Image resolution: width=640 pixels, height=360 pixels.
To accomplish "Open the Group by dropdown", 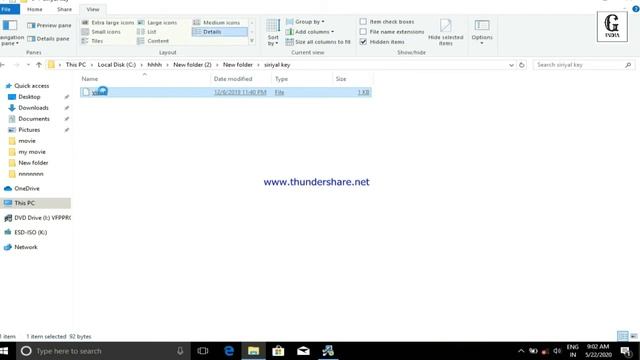I will coord(305,22).
